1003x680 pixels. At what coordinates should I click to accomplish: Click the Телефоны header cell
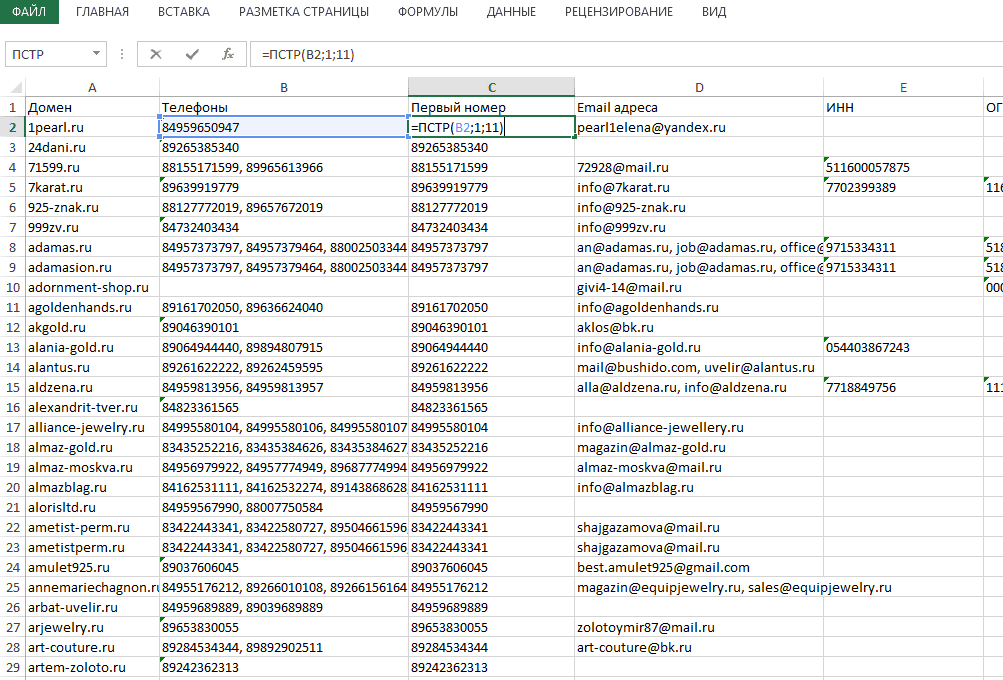[x=284, y=107]
